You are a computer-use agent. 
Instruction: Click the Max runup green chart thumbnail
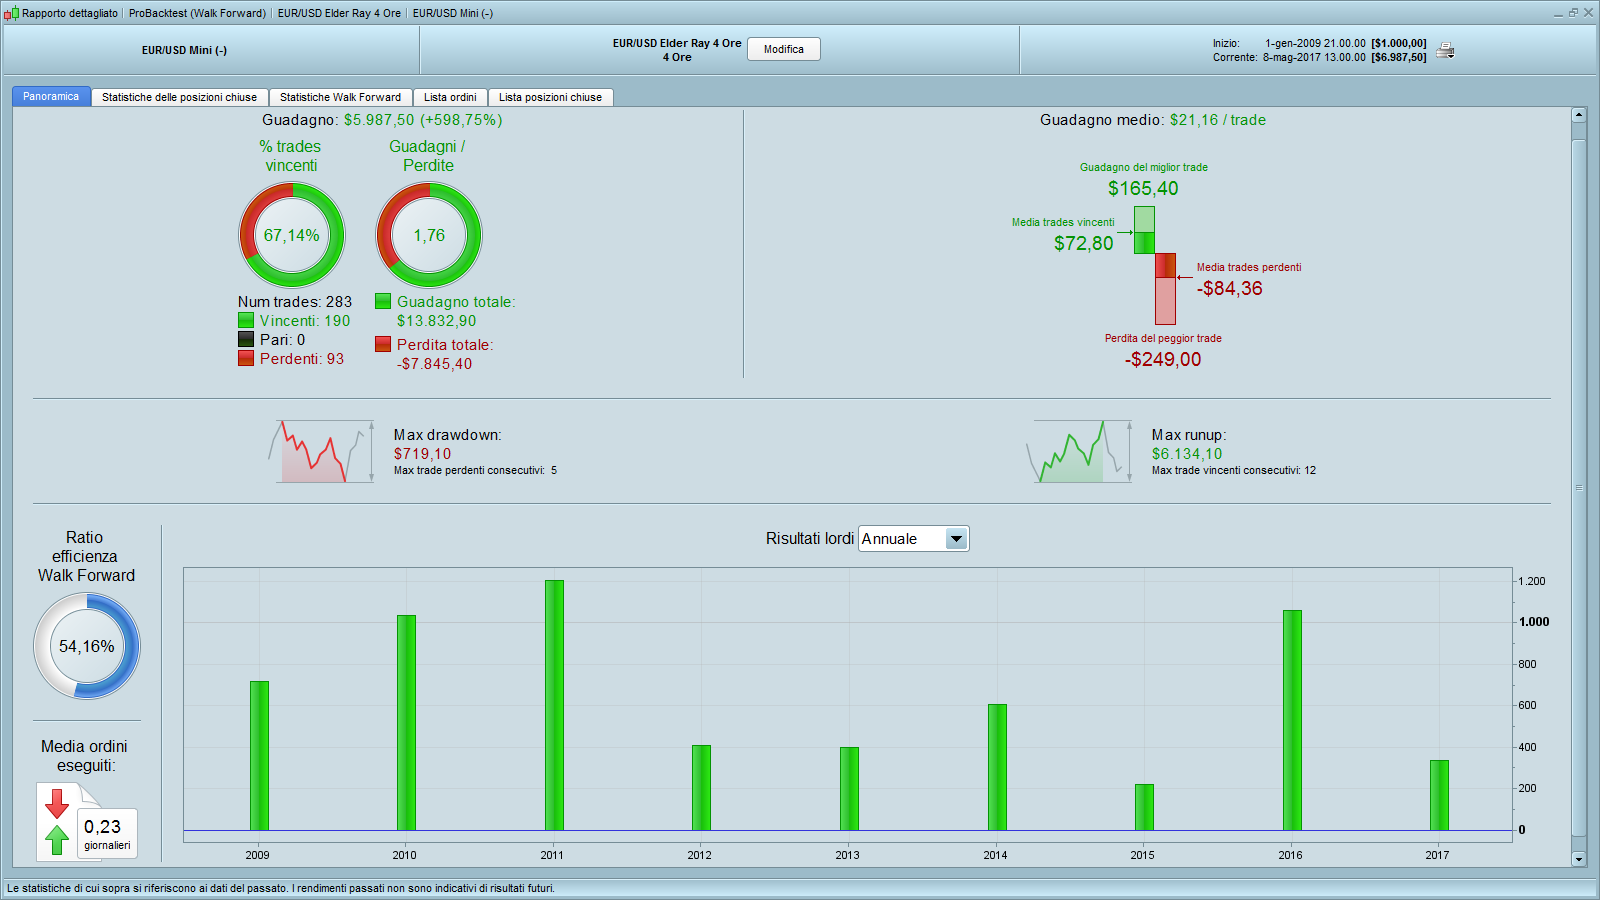pos(1080,451)
